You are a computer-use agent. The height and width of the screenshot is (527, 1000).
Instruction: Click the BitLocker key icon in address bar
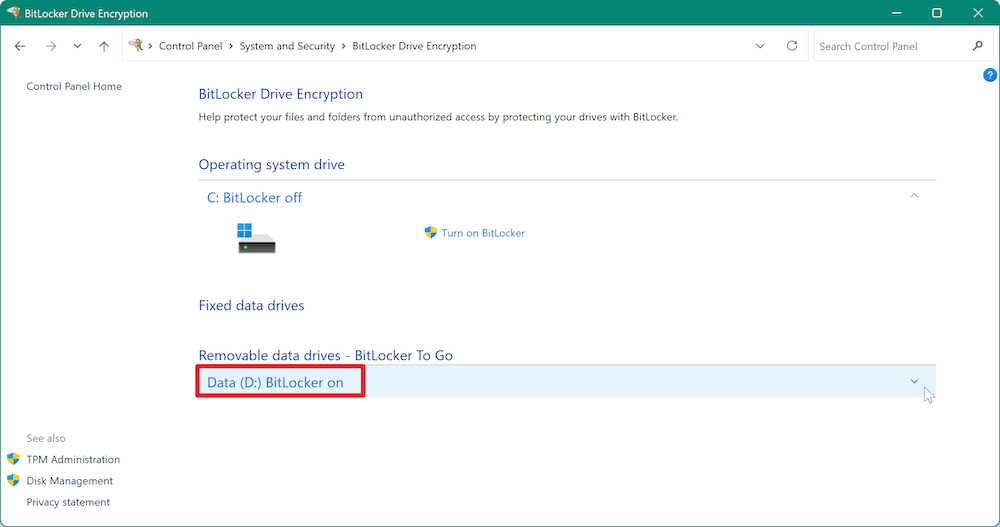tap(135, 45)
